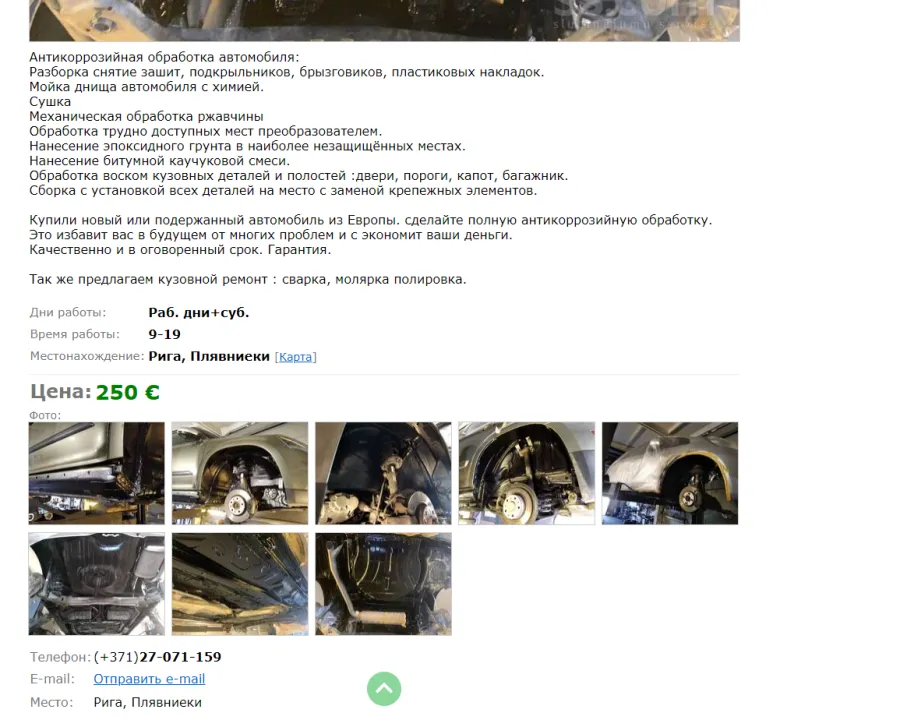Screen dimensions: 900x727
Task: Click the Отправить e-mail link
Action: click(x=149, y=679)
